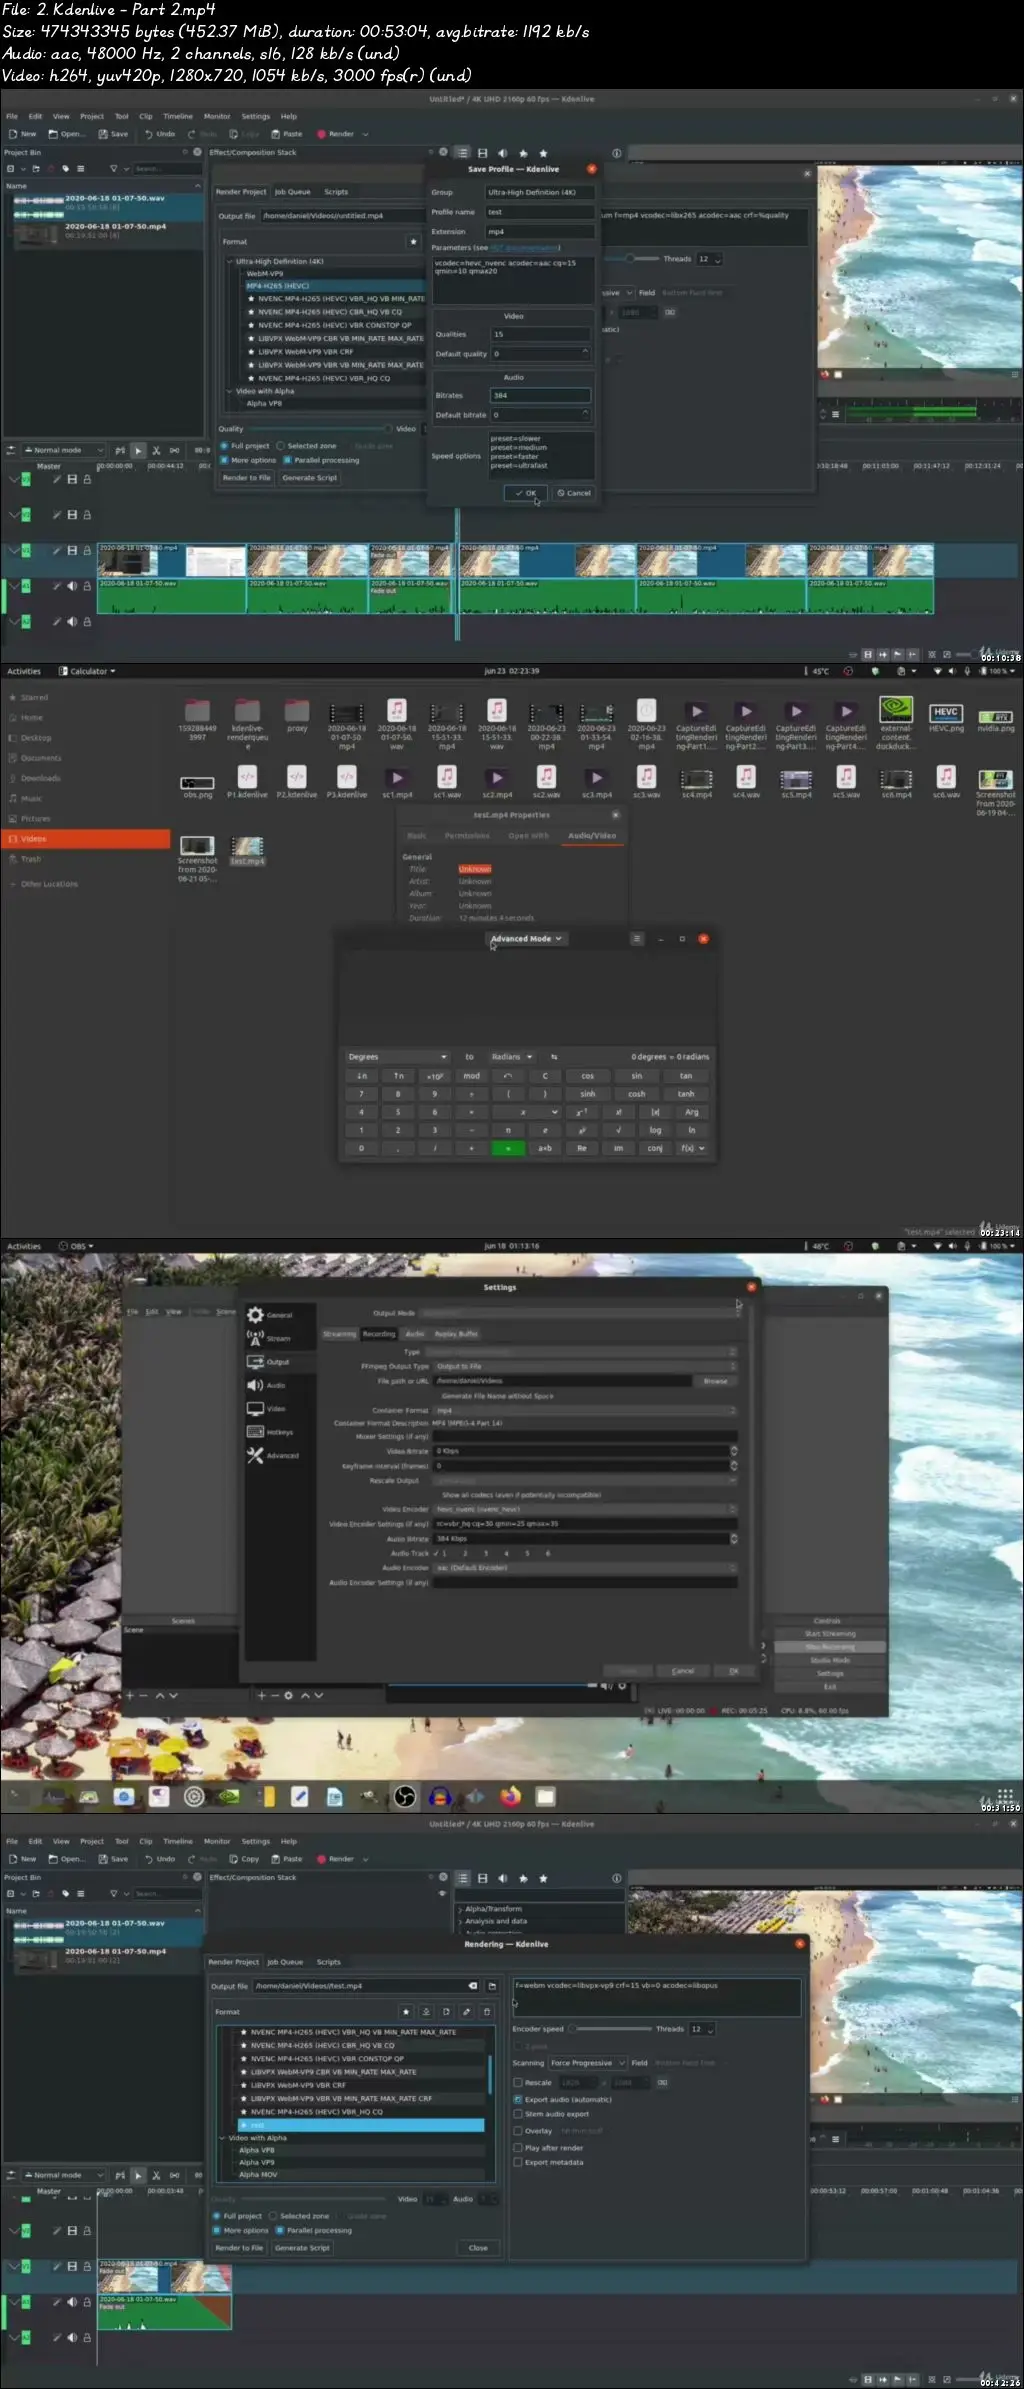This screenshot has height=2389, width=1024.
Task: Click folder browse icon beside test.mp4 output file
Action: [492, 1986]
